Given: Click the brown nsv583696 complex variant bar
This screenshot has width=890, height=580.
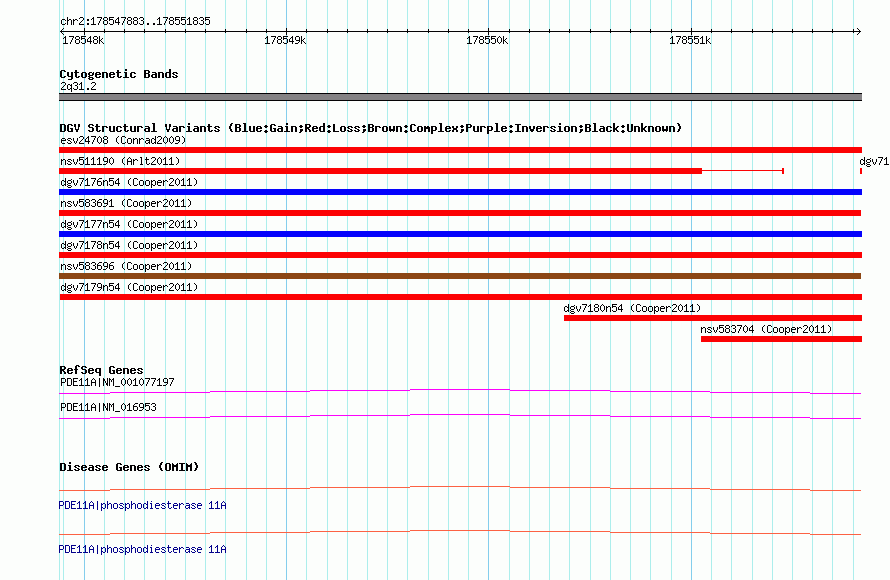Looking at the screenshot, I should (x=460, y=276).
